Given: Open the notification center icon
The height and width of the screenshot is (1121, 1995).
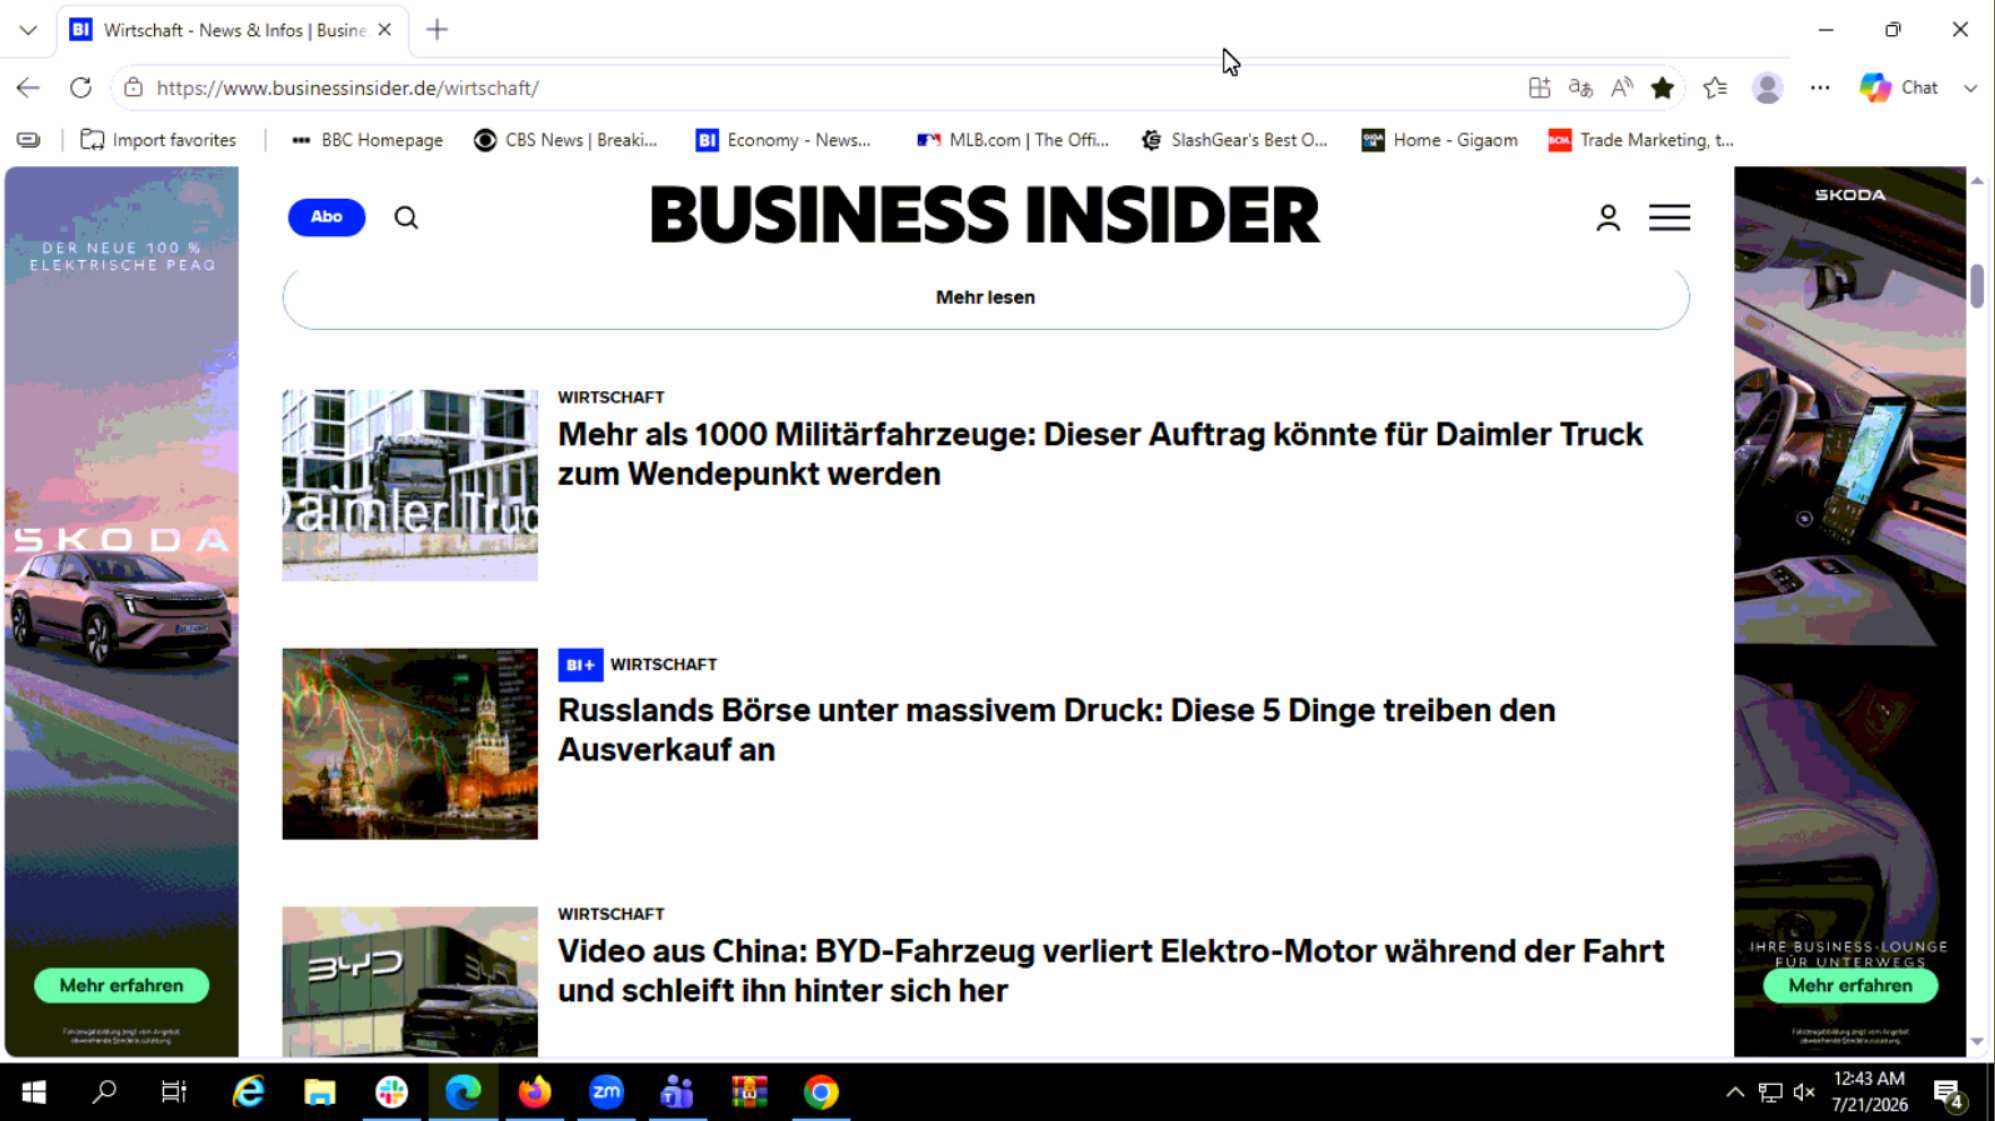Looking at the screenshot, I should pyautogui.click(x=1950, y=1094).
